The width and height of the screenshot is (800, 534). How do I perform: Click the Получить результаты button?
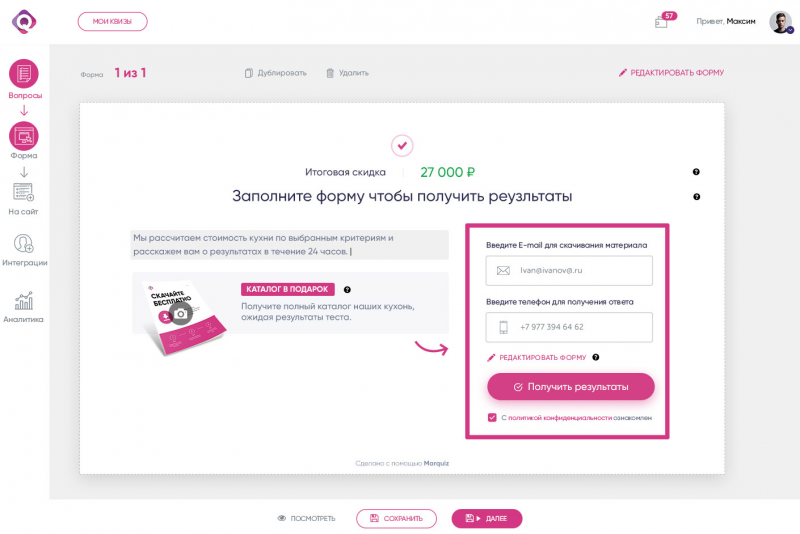[570, 387]
